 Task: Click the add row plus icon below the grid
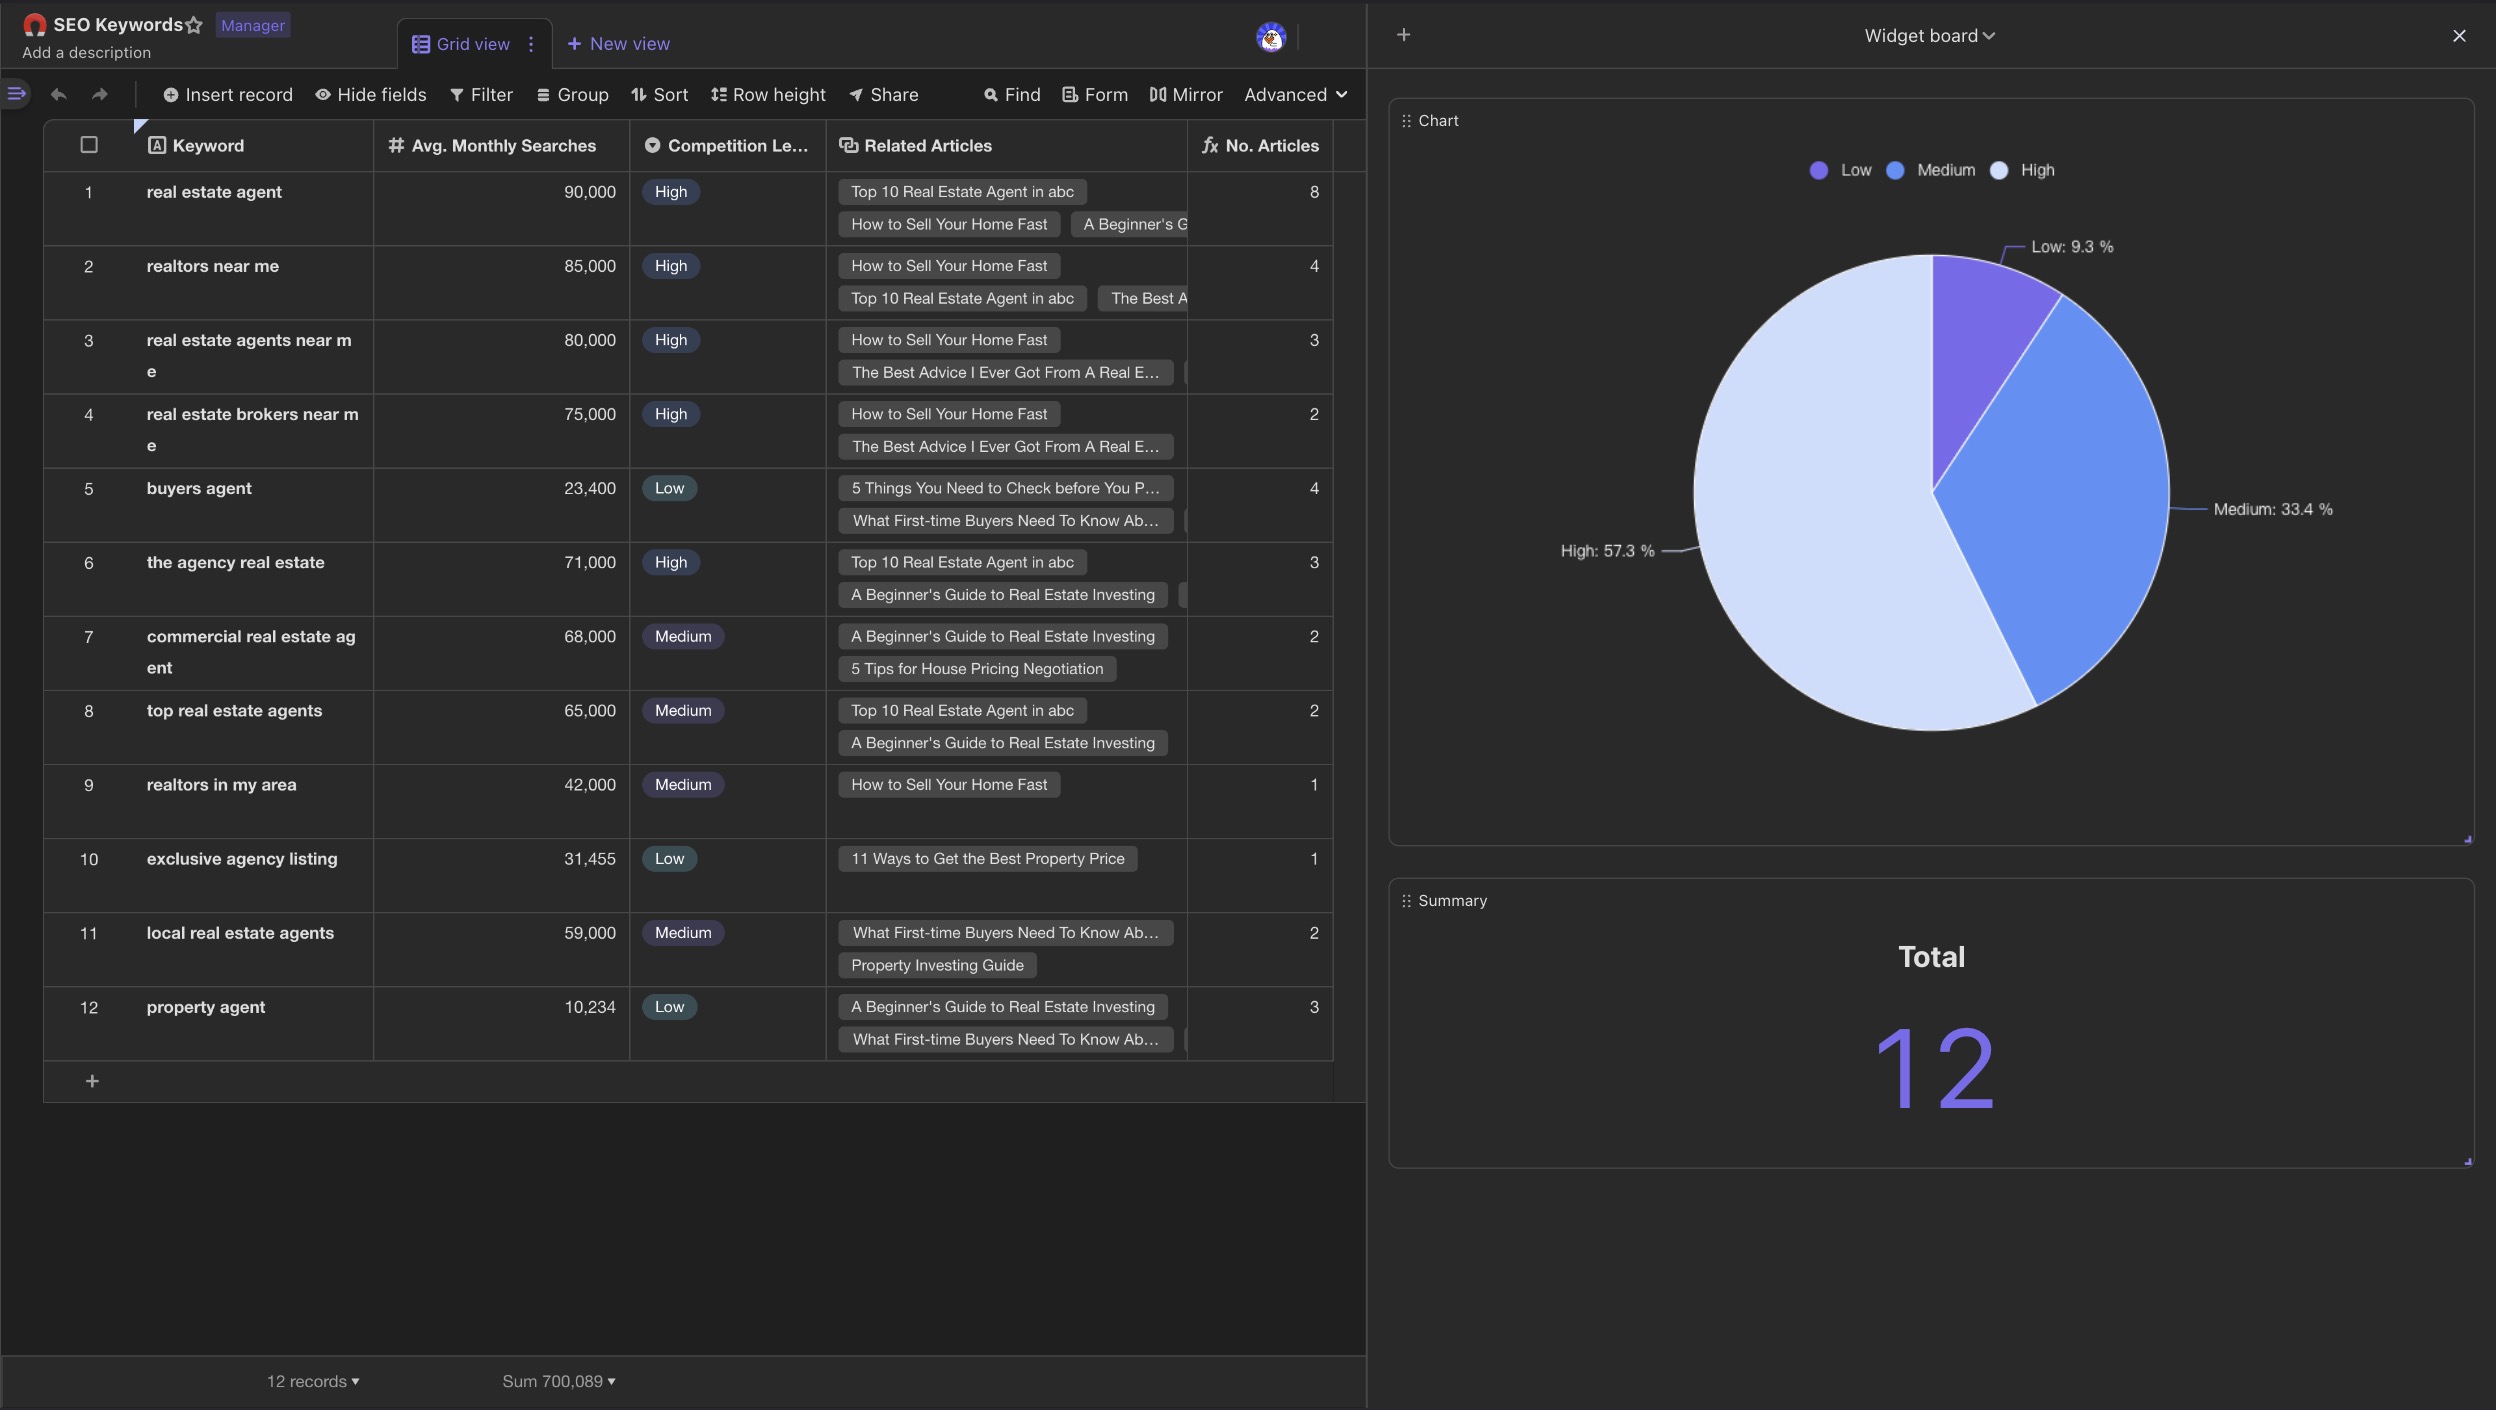(92, 1081)
